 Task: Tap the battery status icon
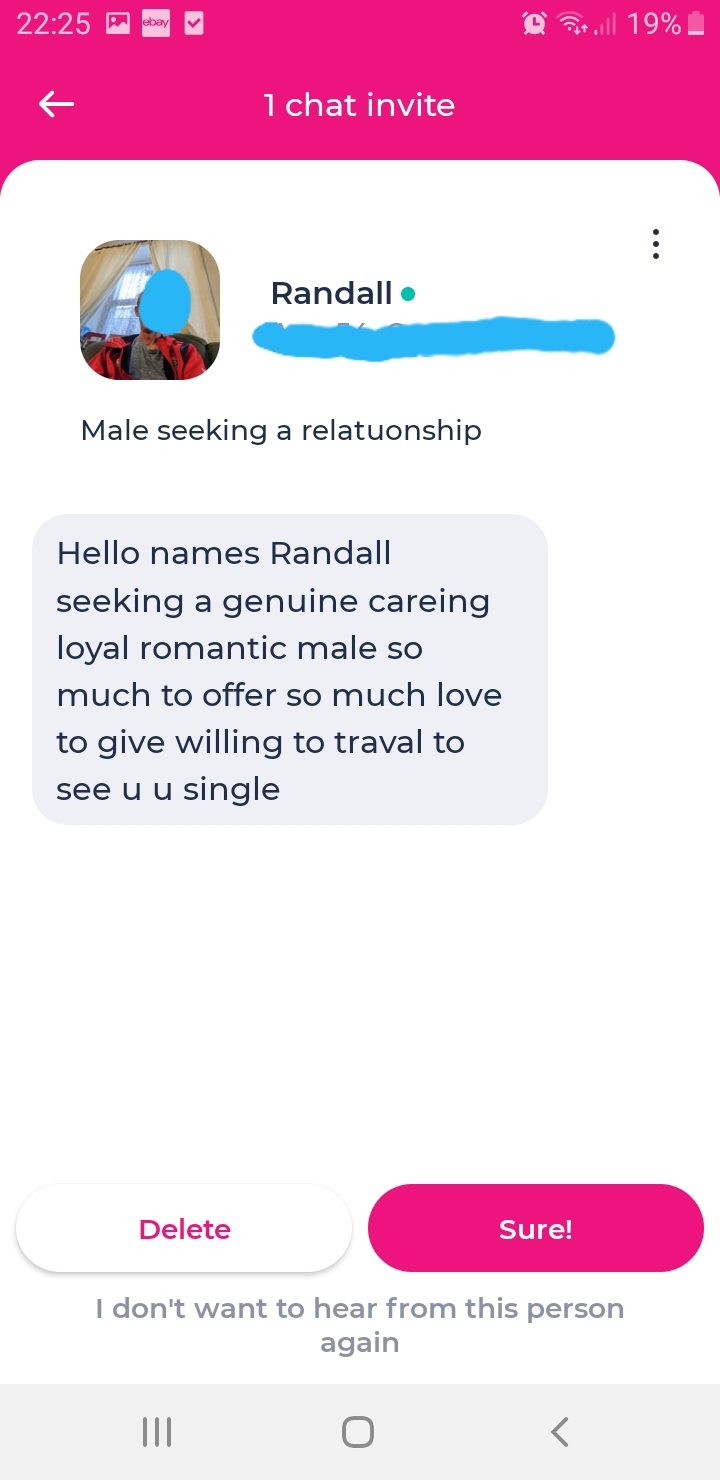[x=697, y=24]
